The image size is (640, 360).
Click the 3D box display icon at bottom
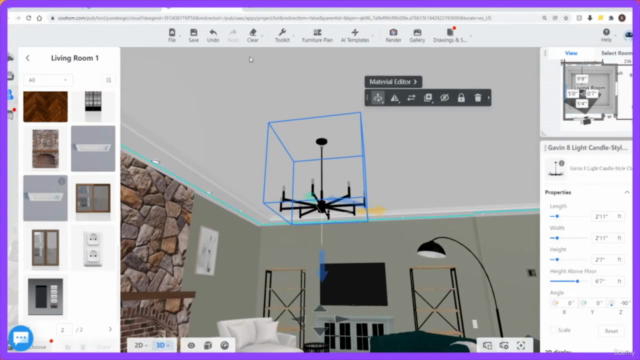pyautogui.click(x=208, y=345)
